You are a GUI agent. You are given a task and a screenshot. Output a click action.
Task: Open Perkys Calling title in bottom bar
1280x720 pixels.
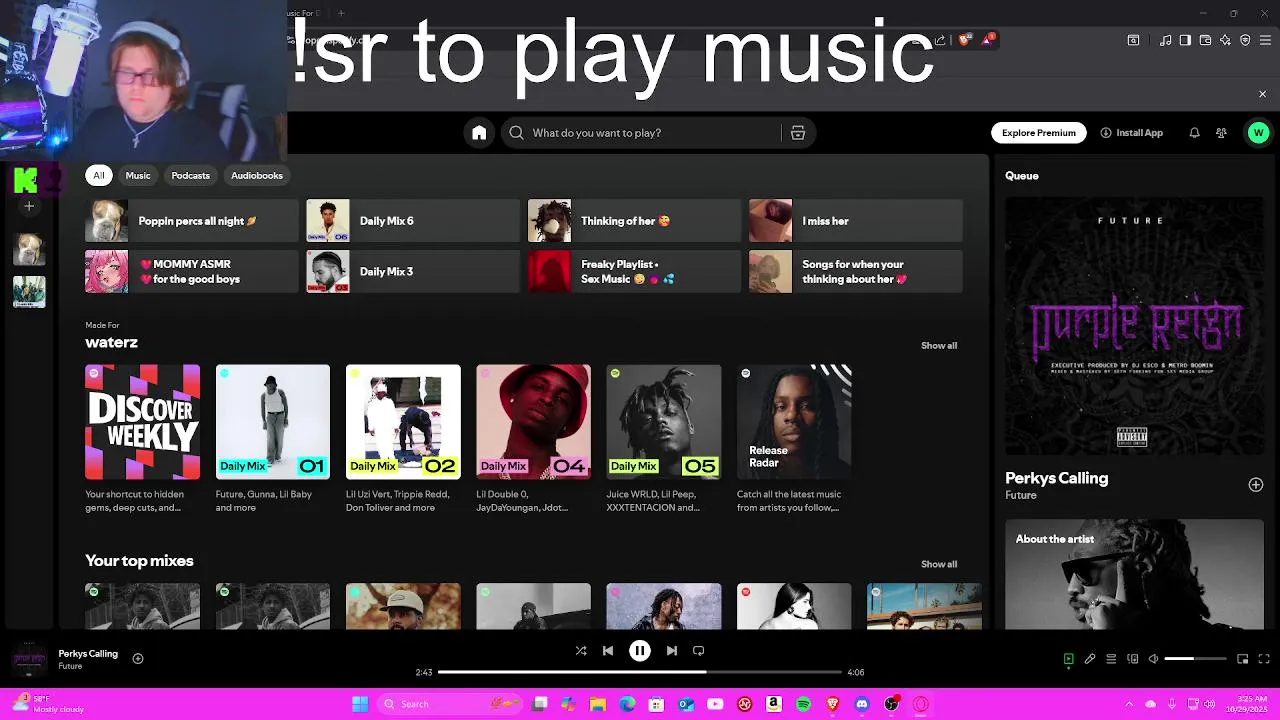coord(88,653)
